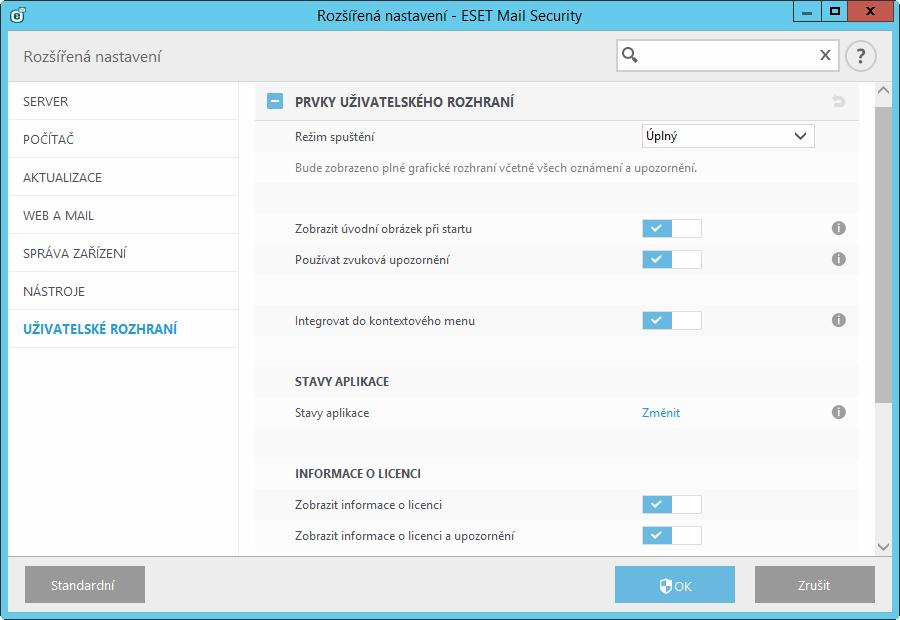
Task: Collapse Prvky uživatelského rozhraní section
Action: [275, 102]
